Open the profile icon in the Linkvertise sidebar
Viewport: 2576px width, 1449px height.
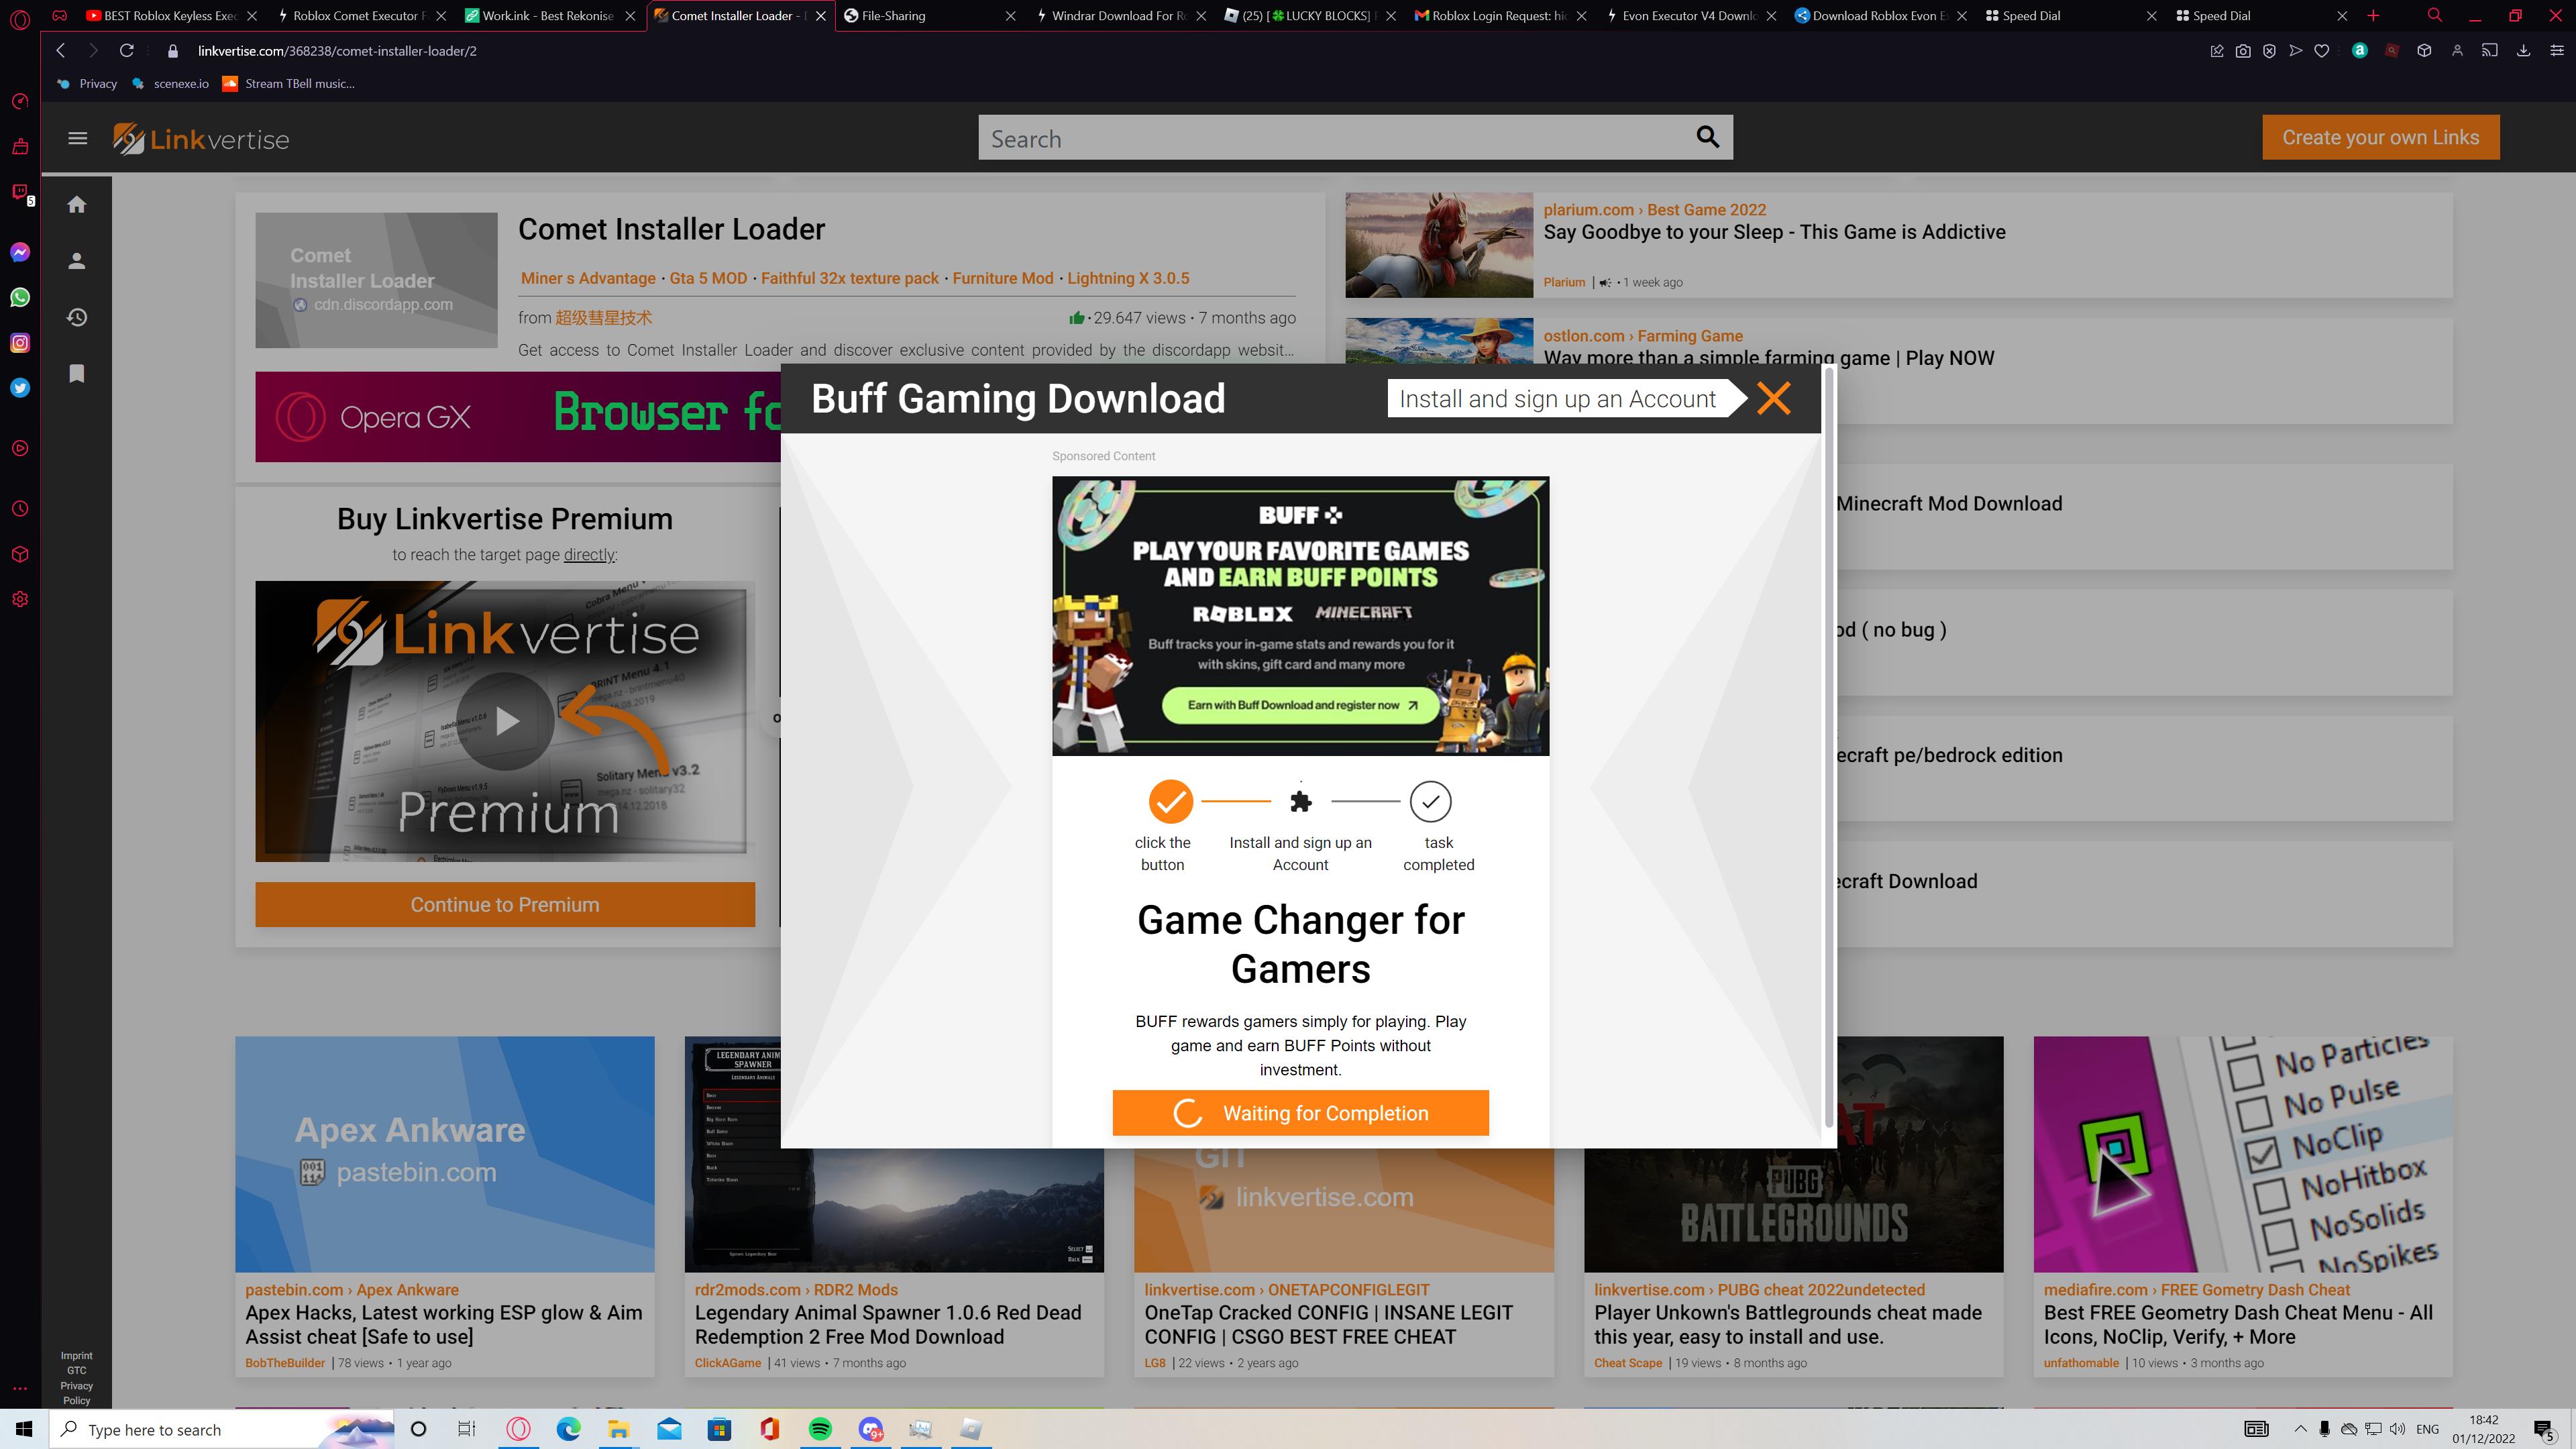click(77, 261)
